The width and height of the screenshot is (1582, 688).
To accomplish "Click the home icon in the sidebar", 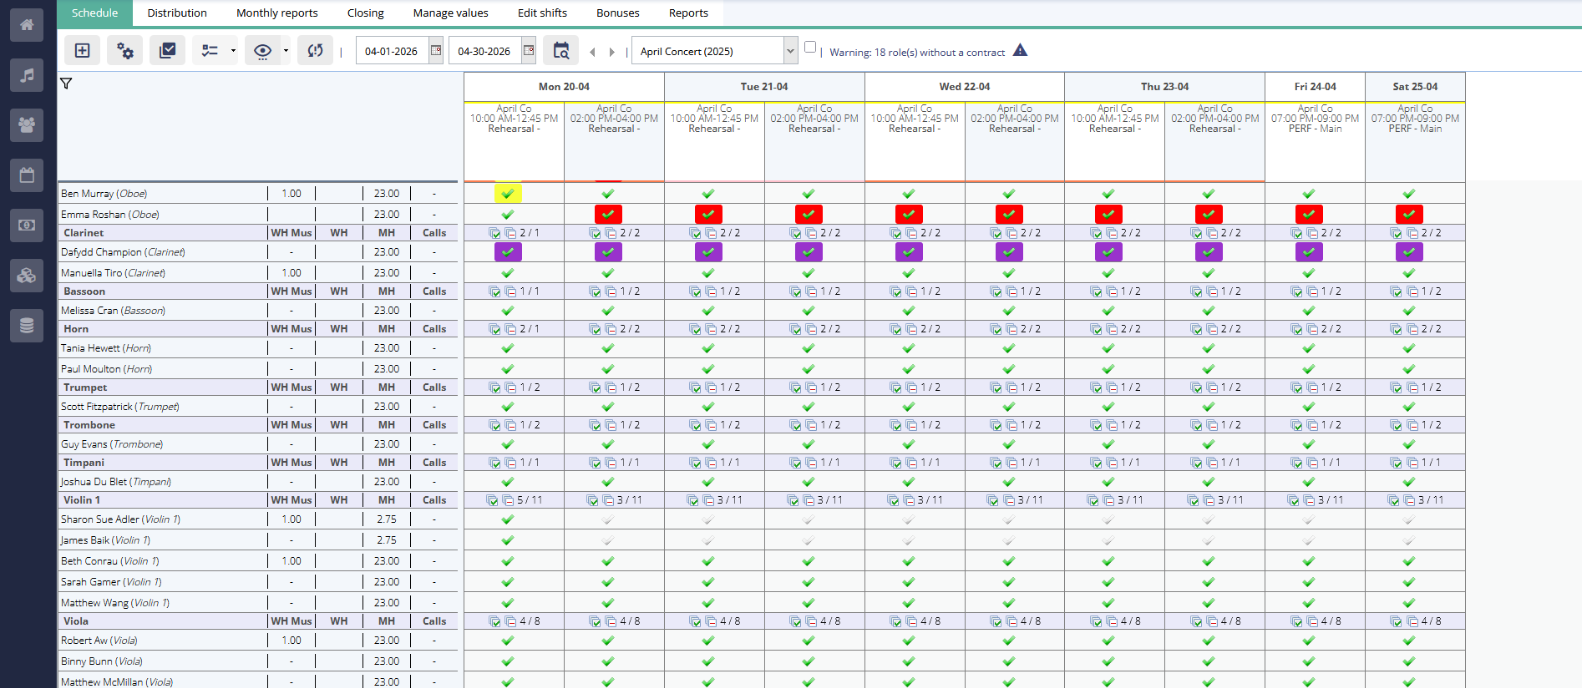I will pyautogui.click(x=27, y=25).
